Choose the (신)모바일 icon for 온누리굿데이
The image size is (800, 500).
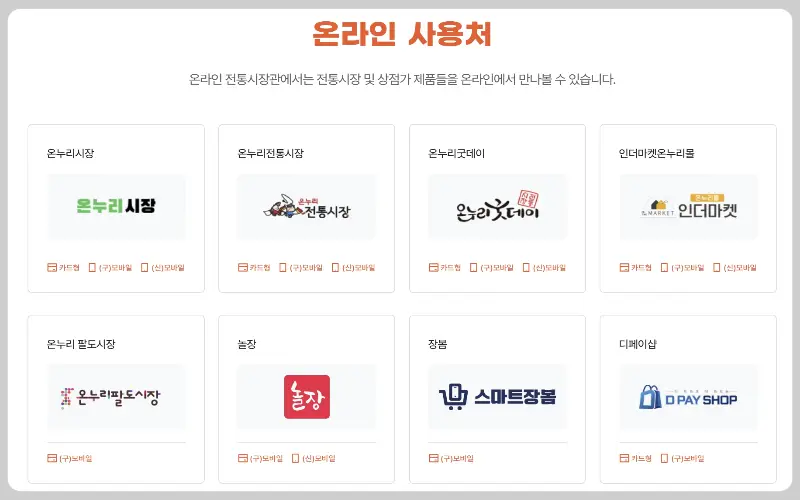click(526, 267)
